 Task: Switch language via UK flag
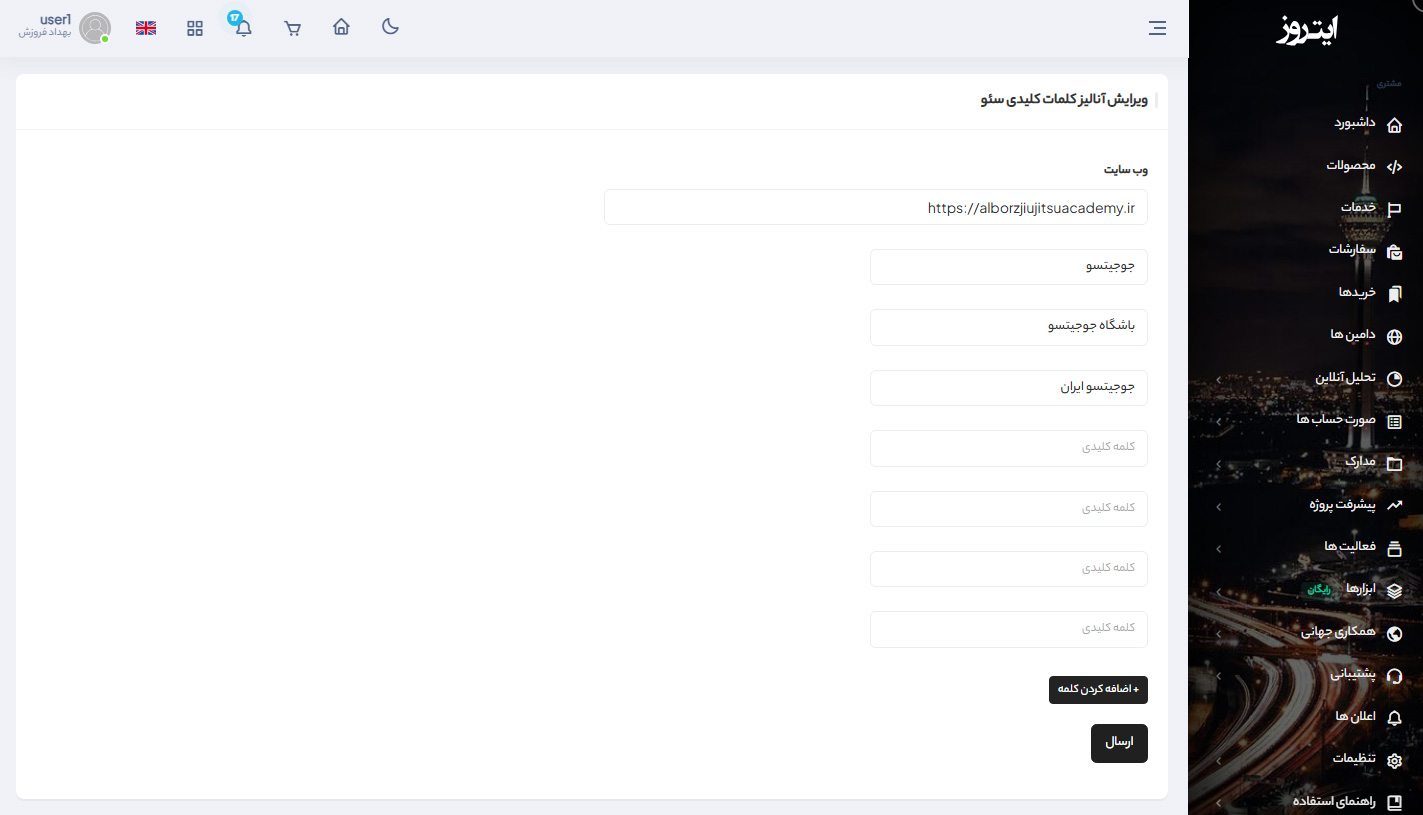pyautogui.click(x=146, y=28)
